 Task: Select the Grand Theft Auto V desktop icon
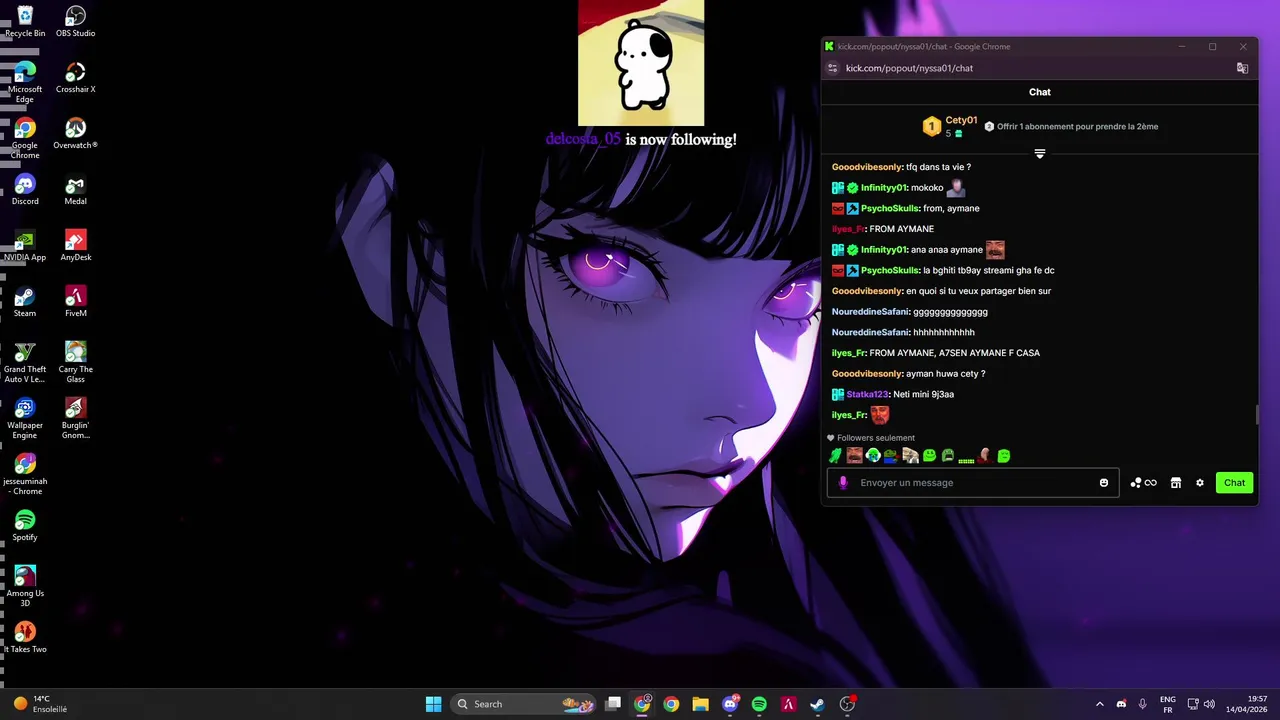(25, 362)
